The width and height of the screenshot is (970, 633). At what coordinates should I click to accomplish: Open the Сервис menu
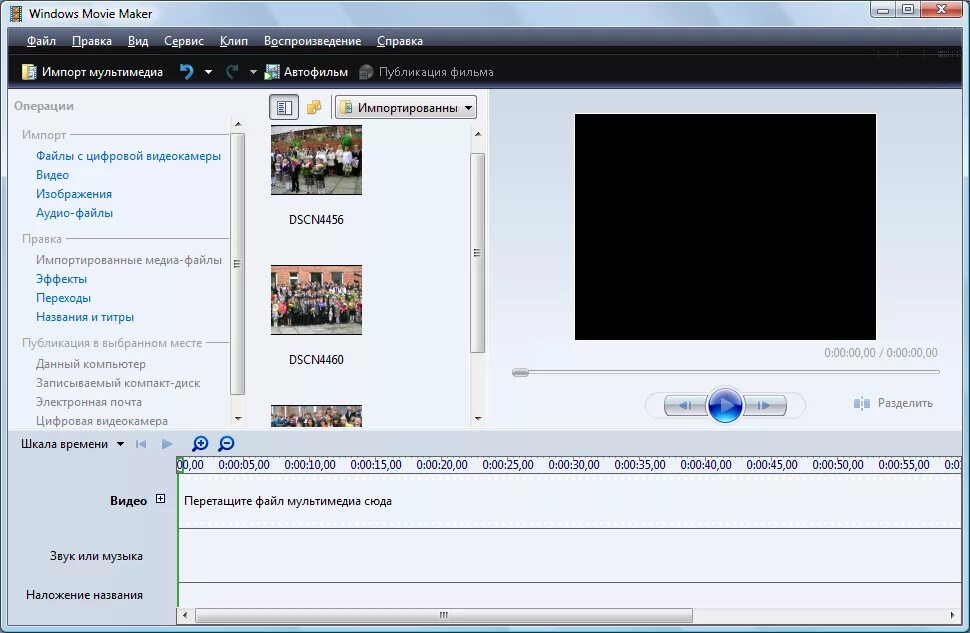pyautogui.click(x=184, y=41)
